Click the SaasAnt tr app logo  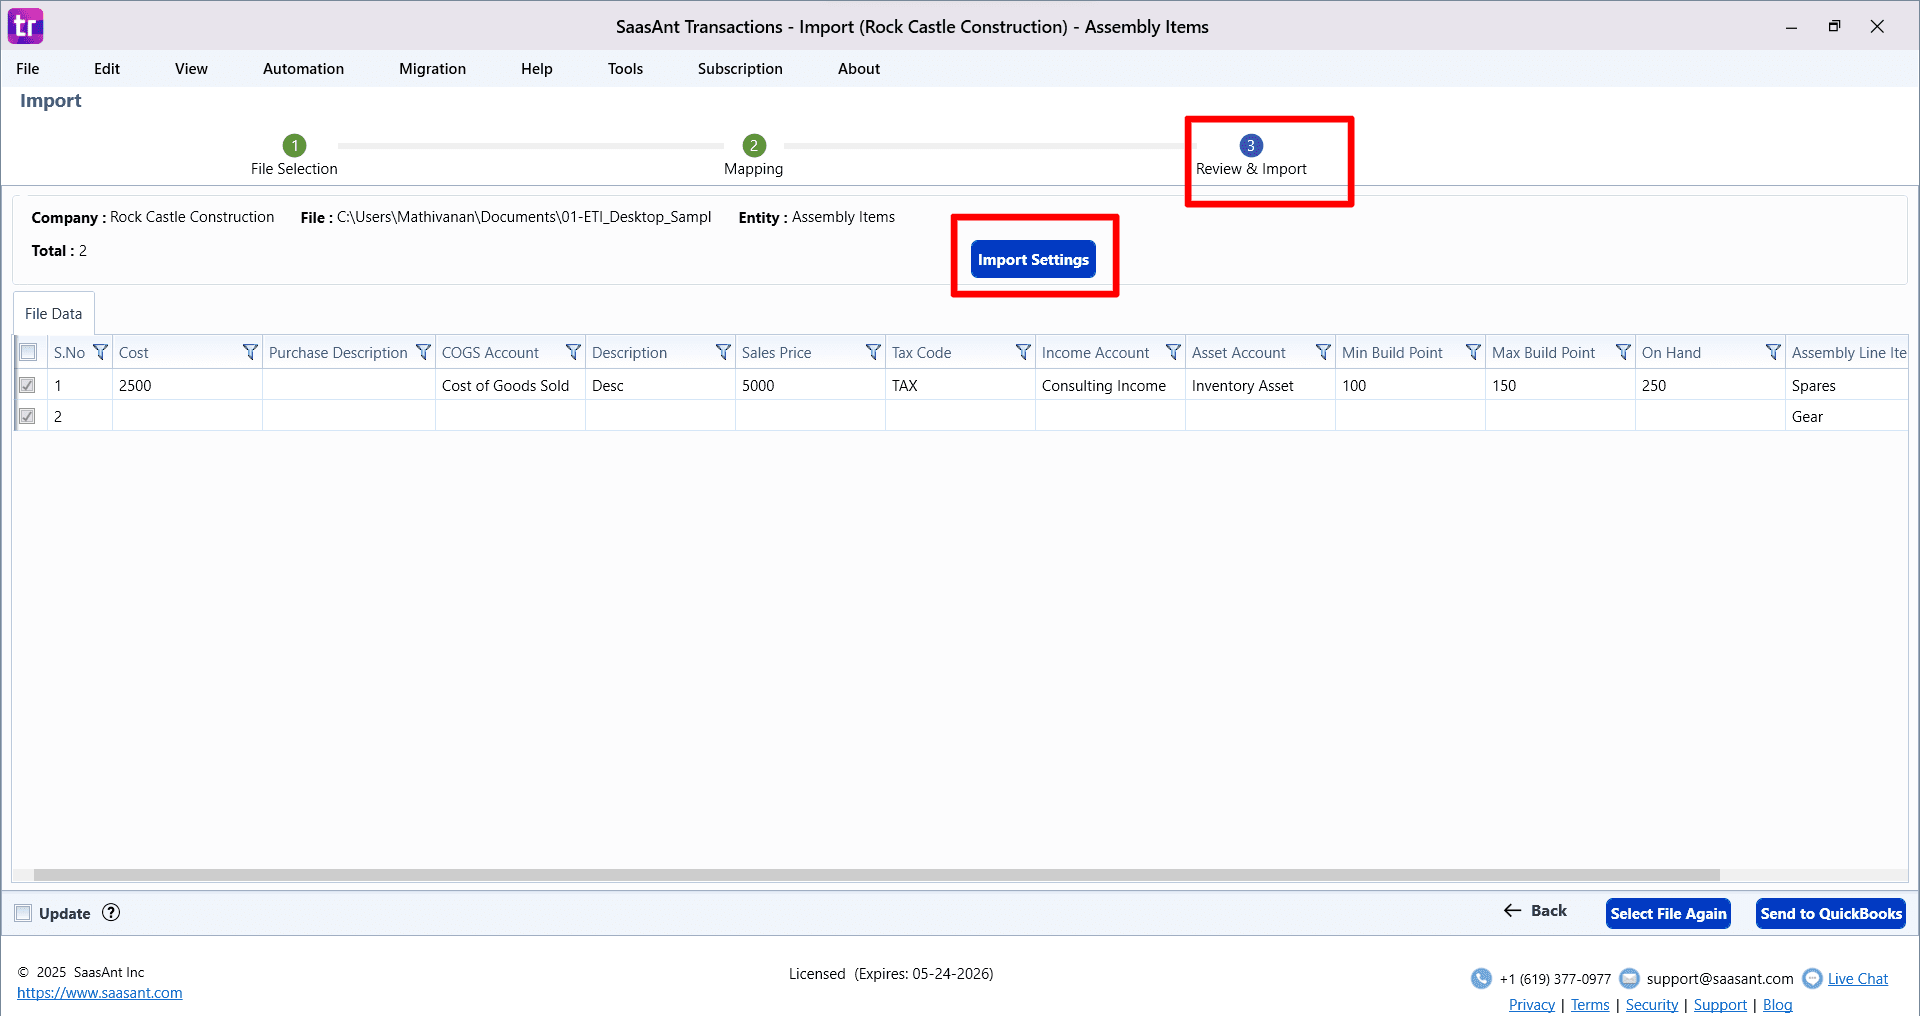(x=25, y=26)
